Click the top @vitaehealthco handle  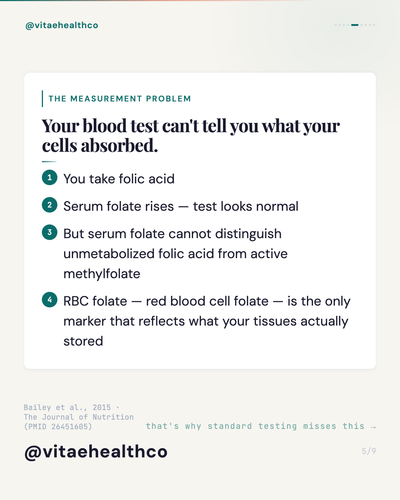point(62,25)
